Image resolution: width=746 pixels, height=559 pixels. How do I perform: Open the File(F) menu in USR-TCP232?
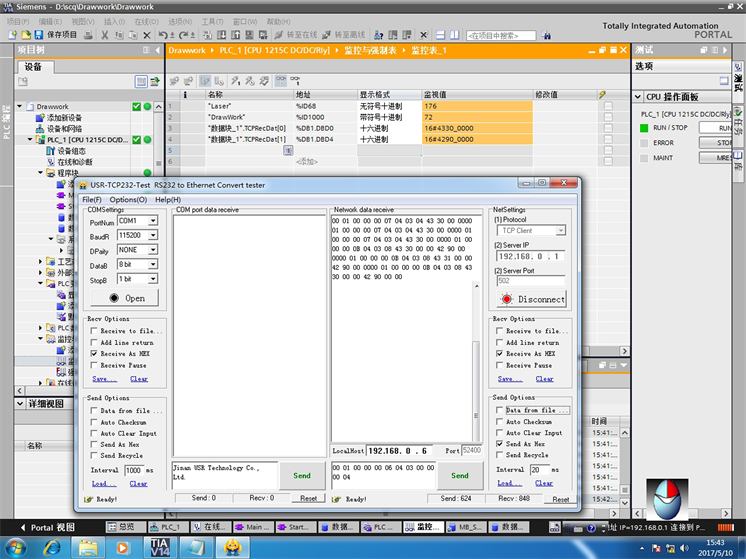point(92,200)
